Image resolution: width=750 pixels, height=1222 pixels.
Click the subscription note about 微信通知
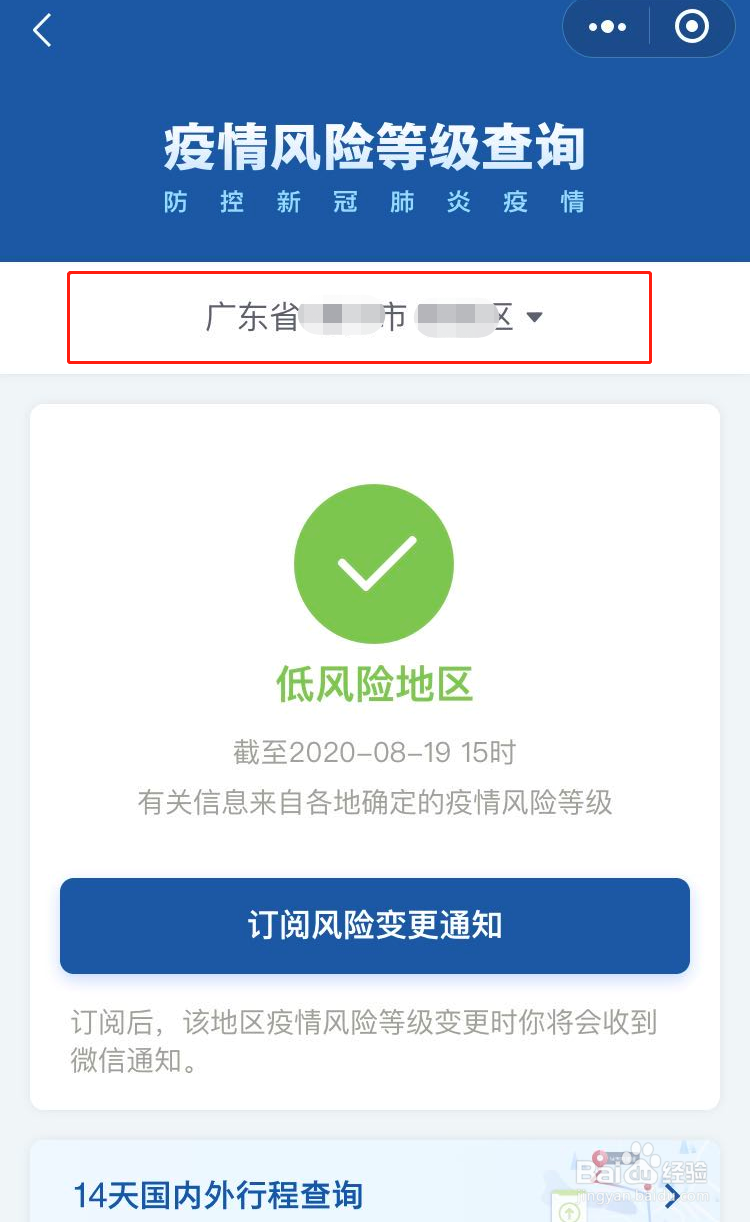tap(364, 1041)
